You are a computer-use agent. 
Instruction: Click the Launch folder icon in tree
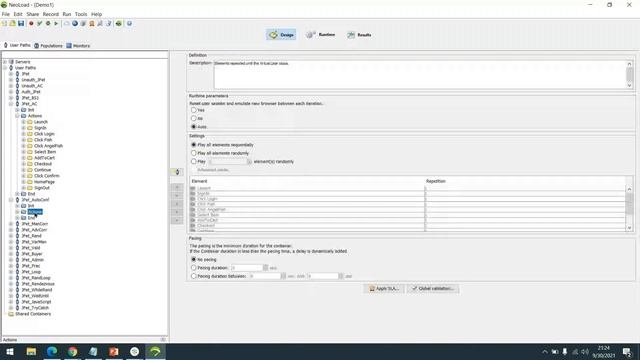click(30, 122)
